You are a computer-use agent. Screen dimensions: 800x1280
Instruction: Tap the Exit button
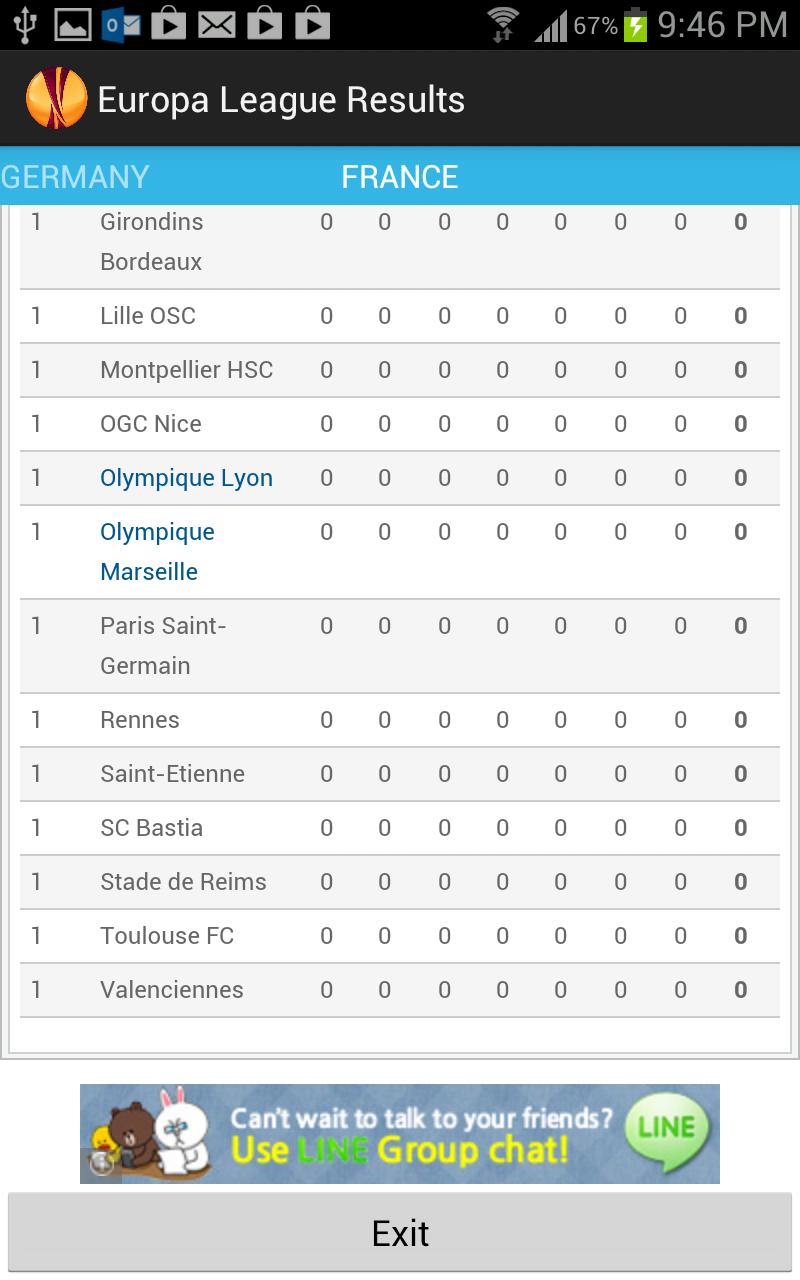[400, 1232]
